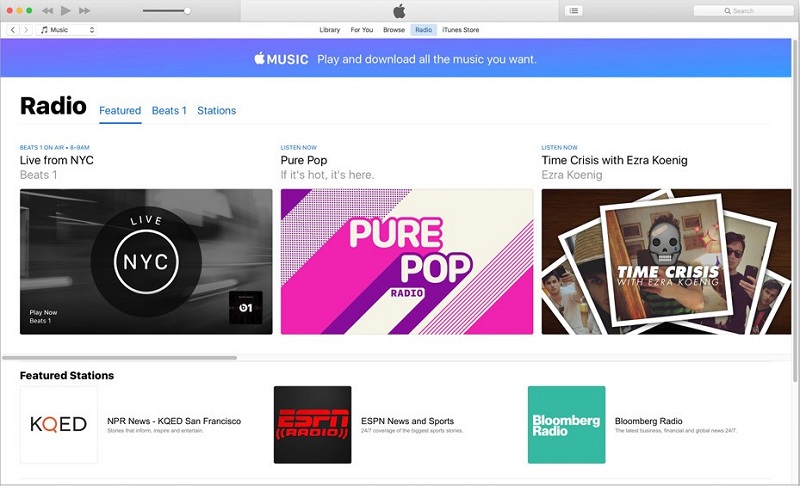Click Play Now on Beats 1 artwork
The width and height of the screenshot is (800, 486).
(43, 312)
